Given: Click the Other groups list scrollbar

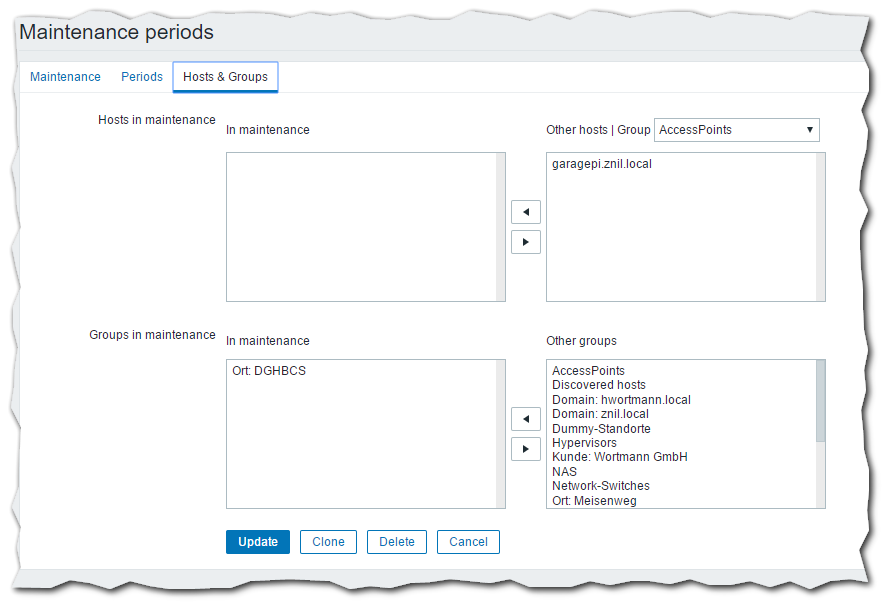Looking at the screenshot, I should click(x=821, y=400).
